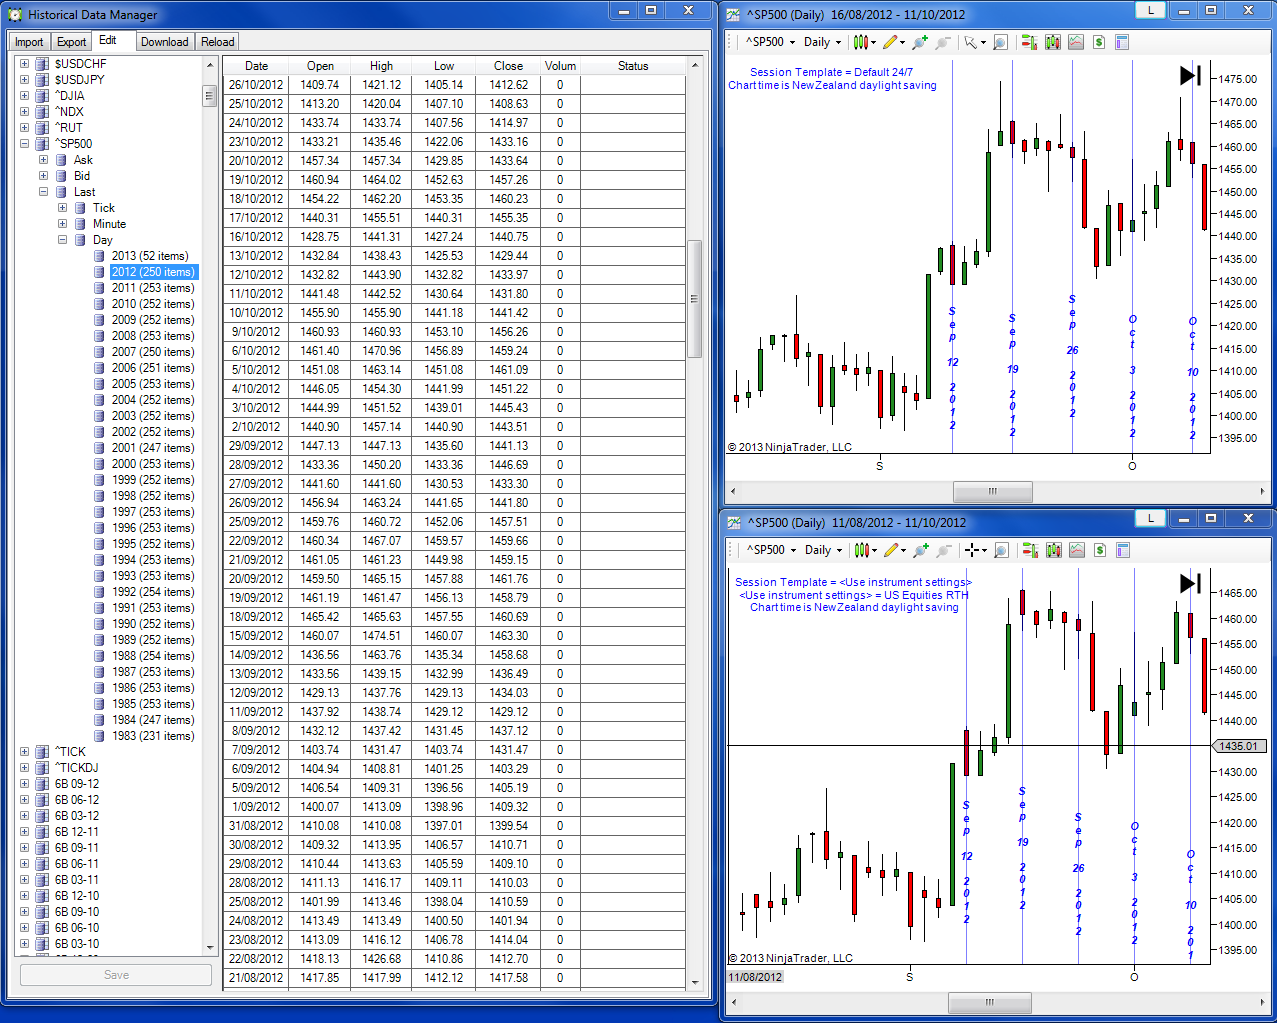Select the 1983 (231 items) tree row
This screenshot has width=1277, height=1023.
[x=152, y=736]
